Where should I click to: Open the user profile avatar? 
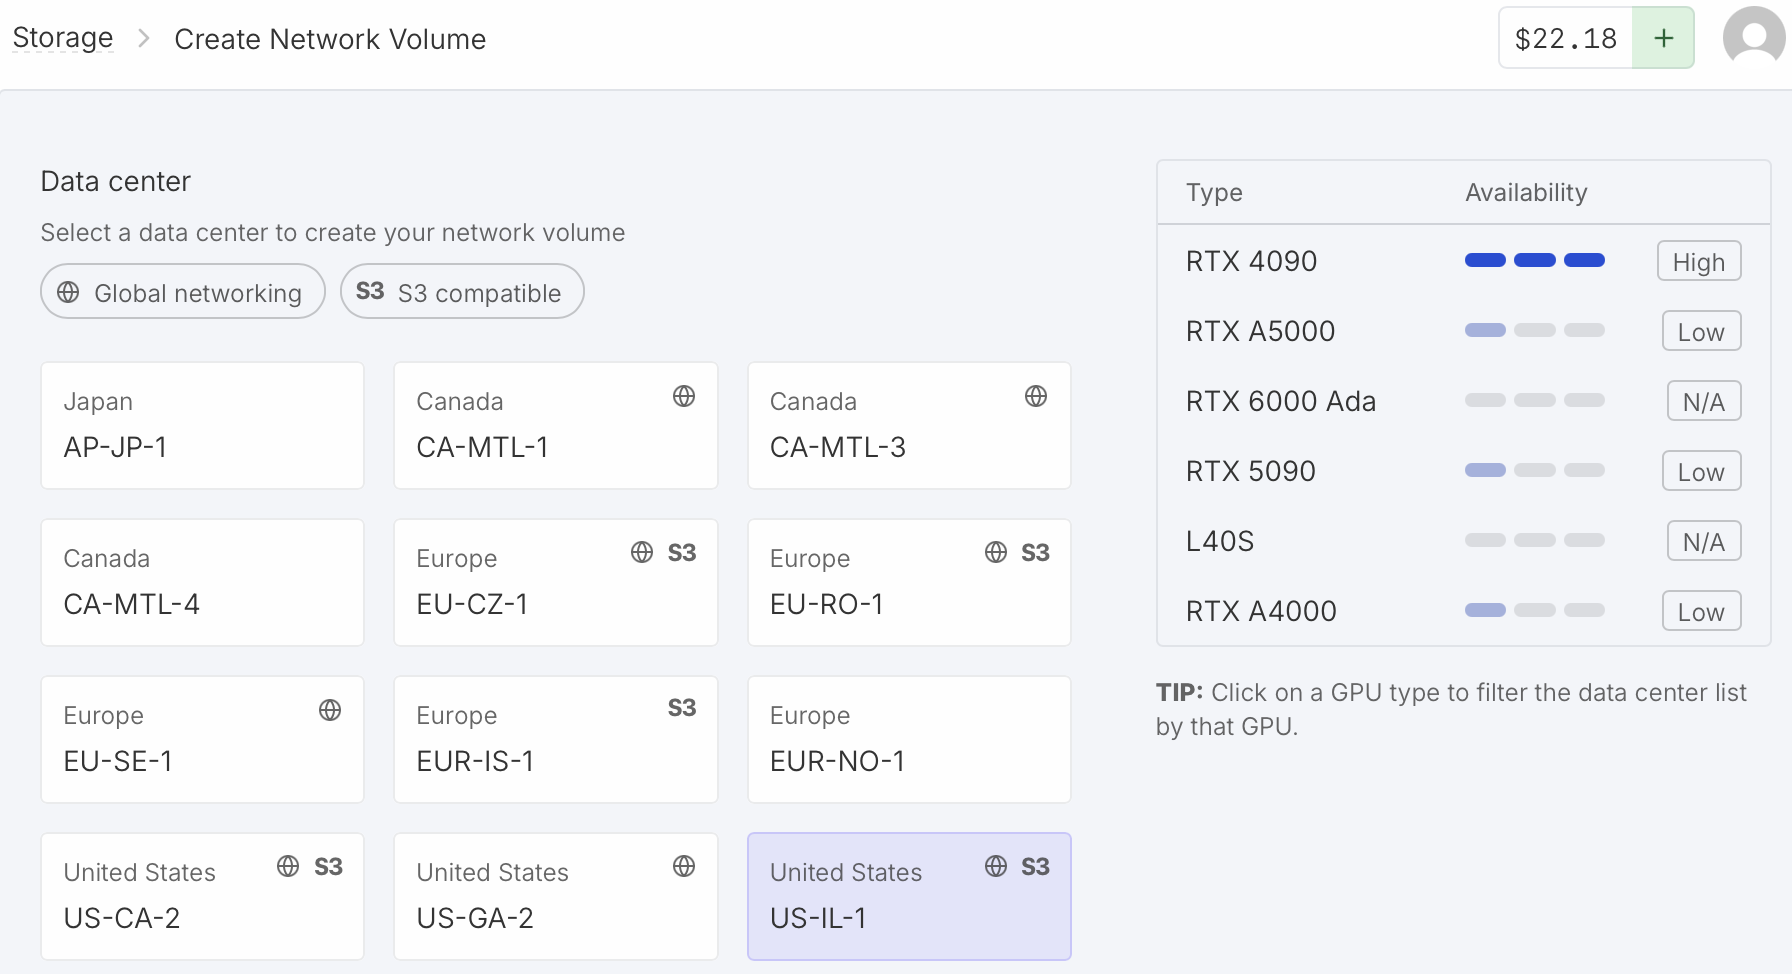[1753, 38]
